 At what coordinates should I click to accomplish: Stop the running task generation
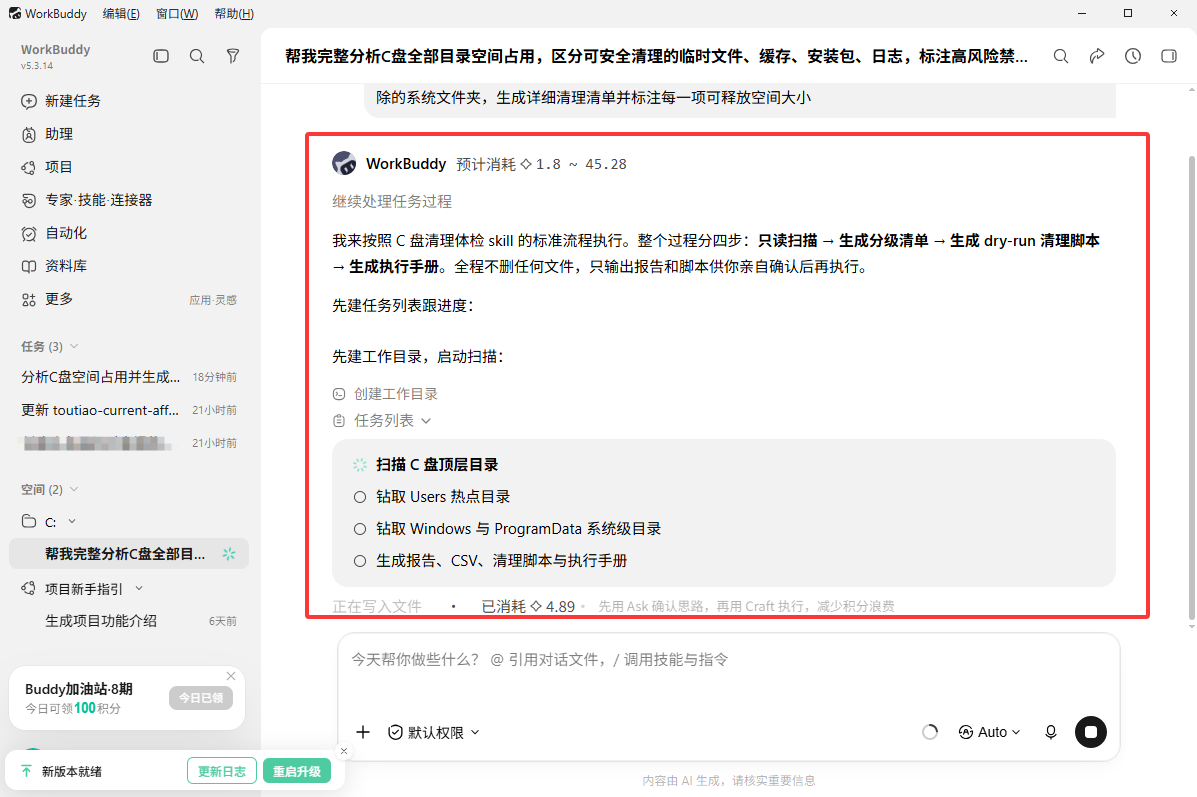[1091, 732]
